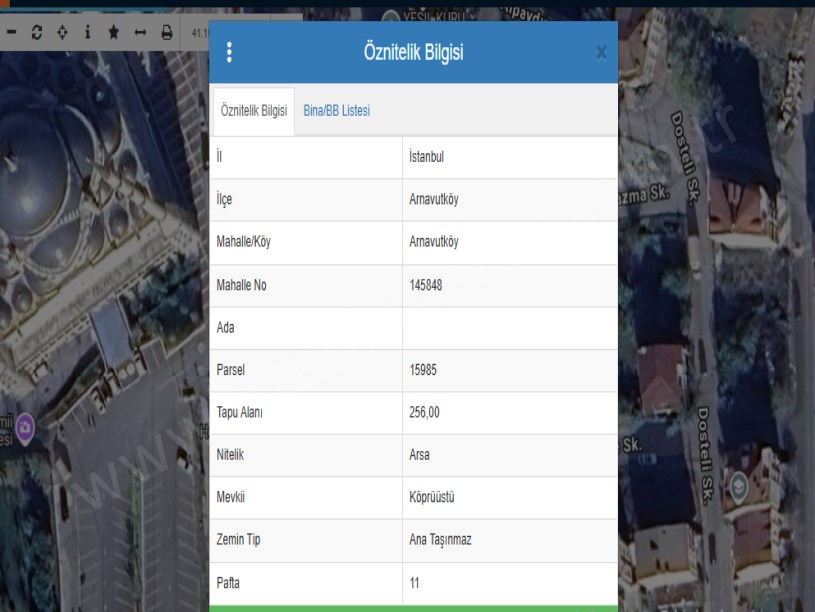The height and width of the screenshot is (612, 815).
Task: Close the Öznitelik Bilgisi dialog
Action: pyautogui.click(x=601, y=53)
